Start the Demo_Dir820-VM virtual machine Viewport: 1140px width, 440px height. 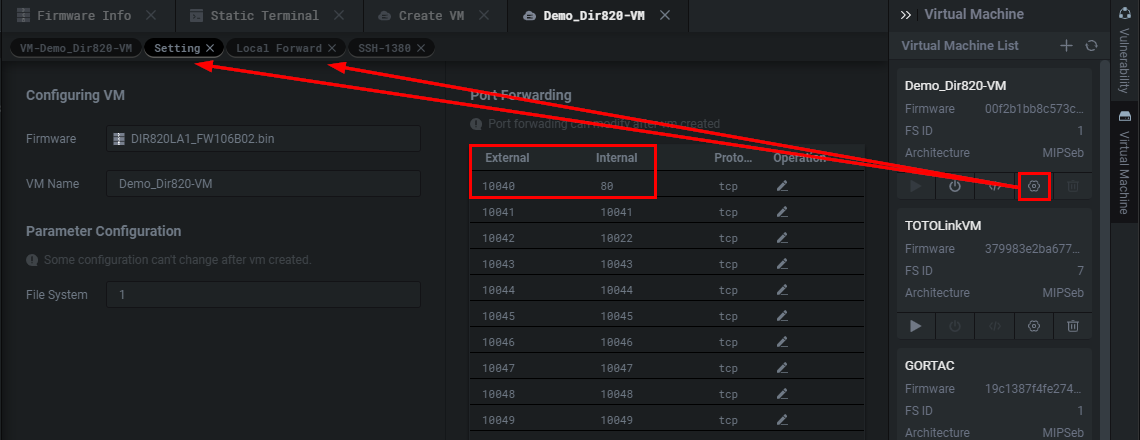click(x=916, y=186)
